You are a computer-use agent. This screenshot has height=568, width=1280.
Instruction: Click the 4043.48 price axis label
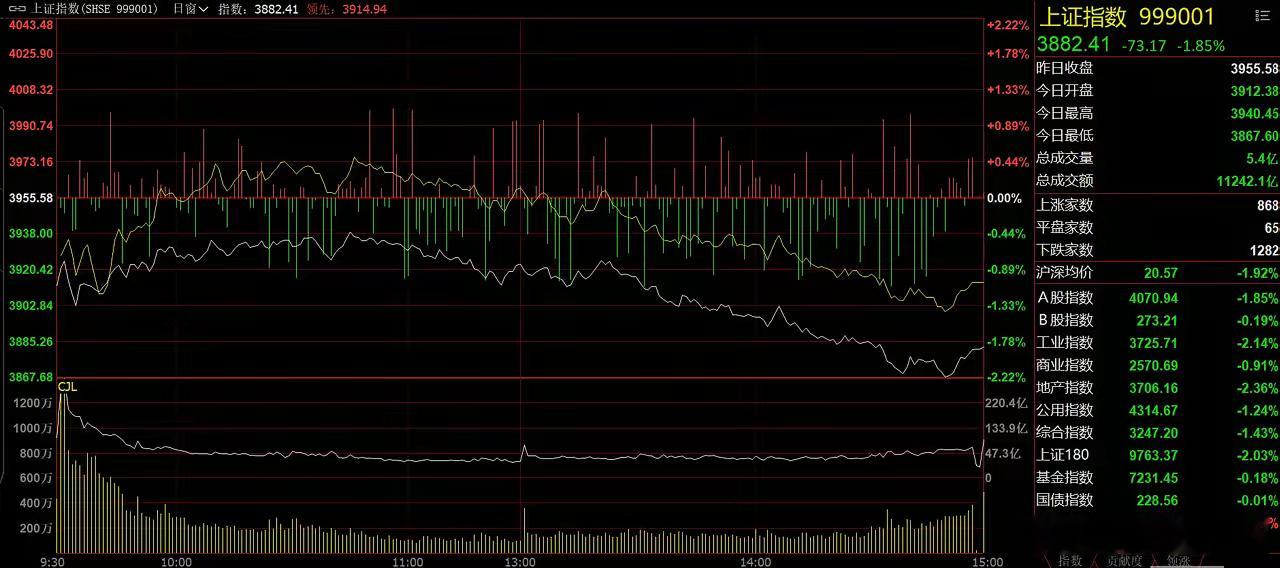click(30, 25)
